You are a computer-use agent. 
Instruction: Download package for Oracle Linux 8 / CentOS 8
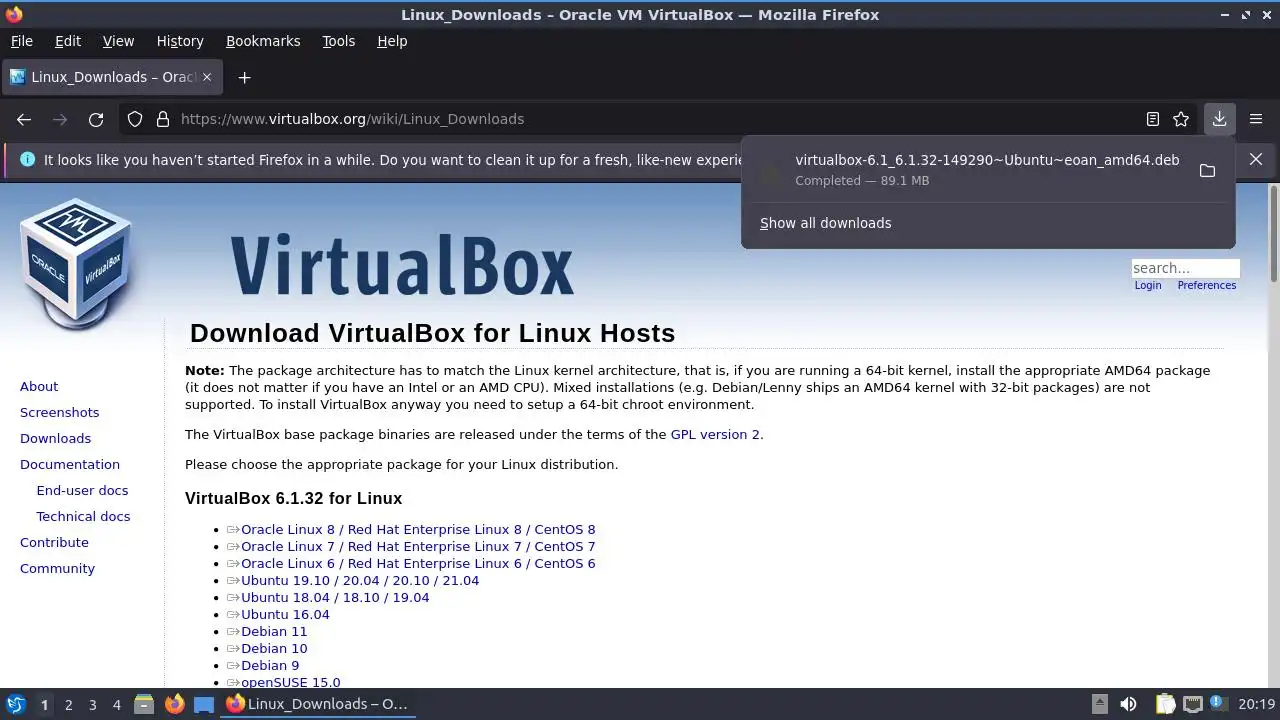(418, 530)
